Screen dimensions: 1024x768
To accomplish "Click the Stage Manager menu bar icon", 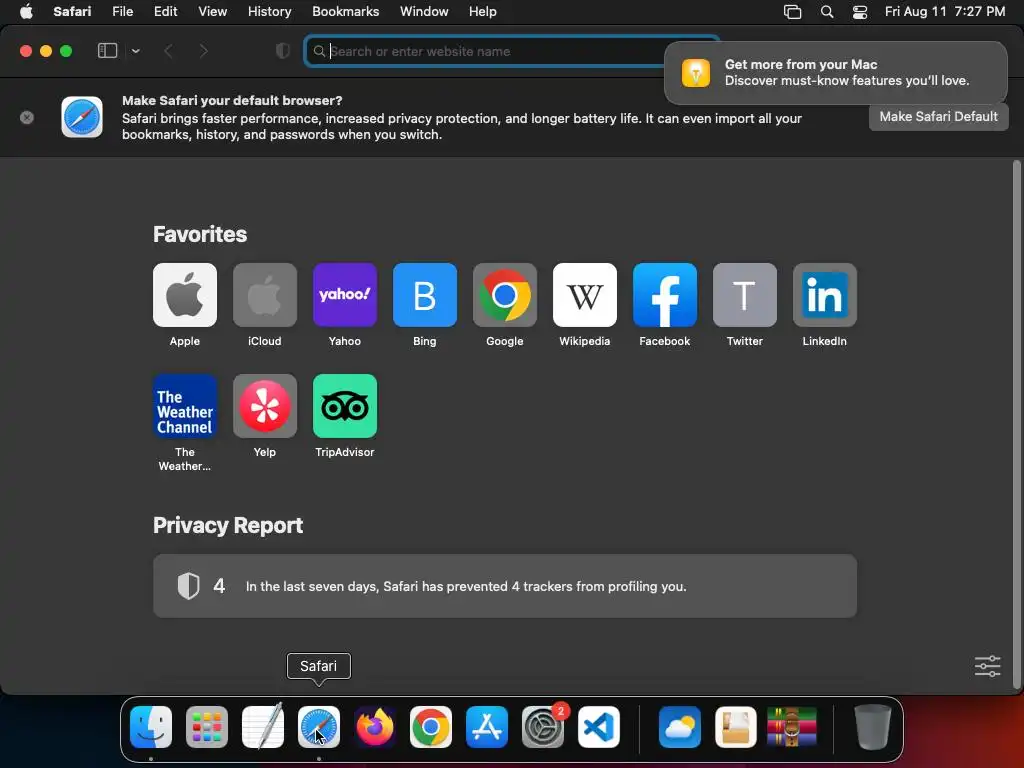I will pyautogui.click(x=792, y=11).
